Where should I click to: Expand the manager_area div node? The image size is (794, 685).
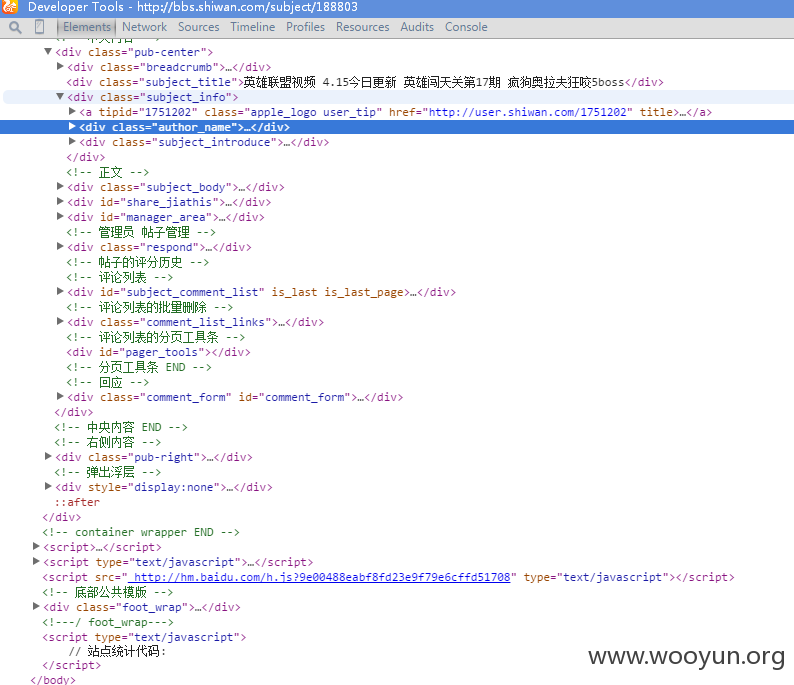point(60,217)
